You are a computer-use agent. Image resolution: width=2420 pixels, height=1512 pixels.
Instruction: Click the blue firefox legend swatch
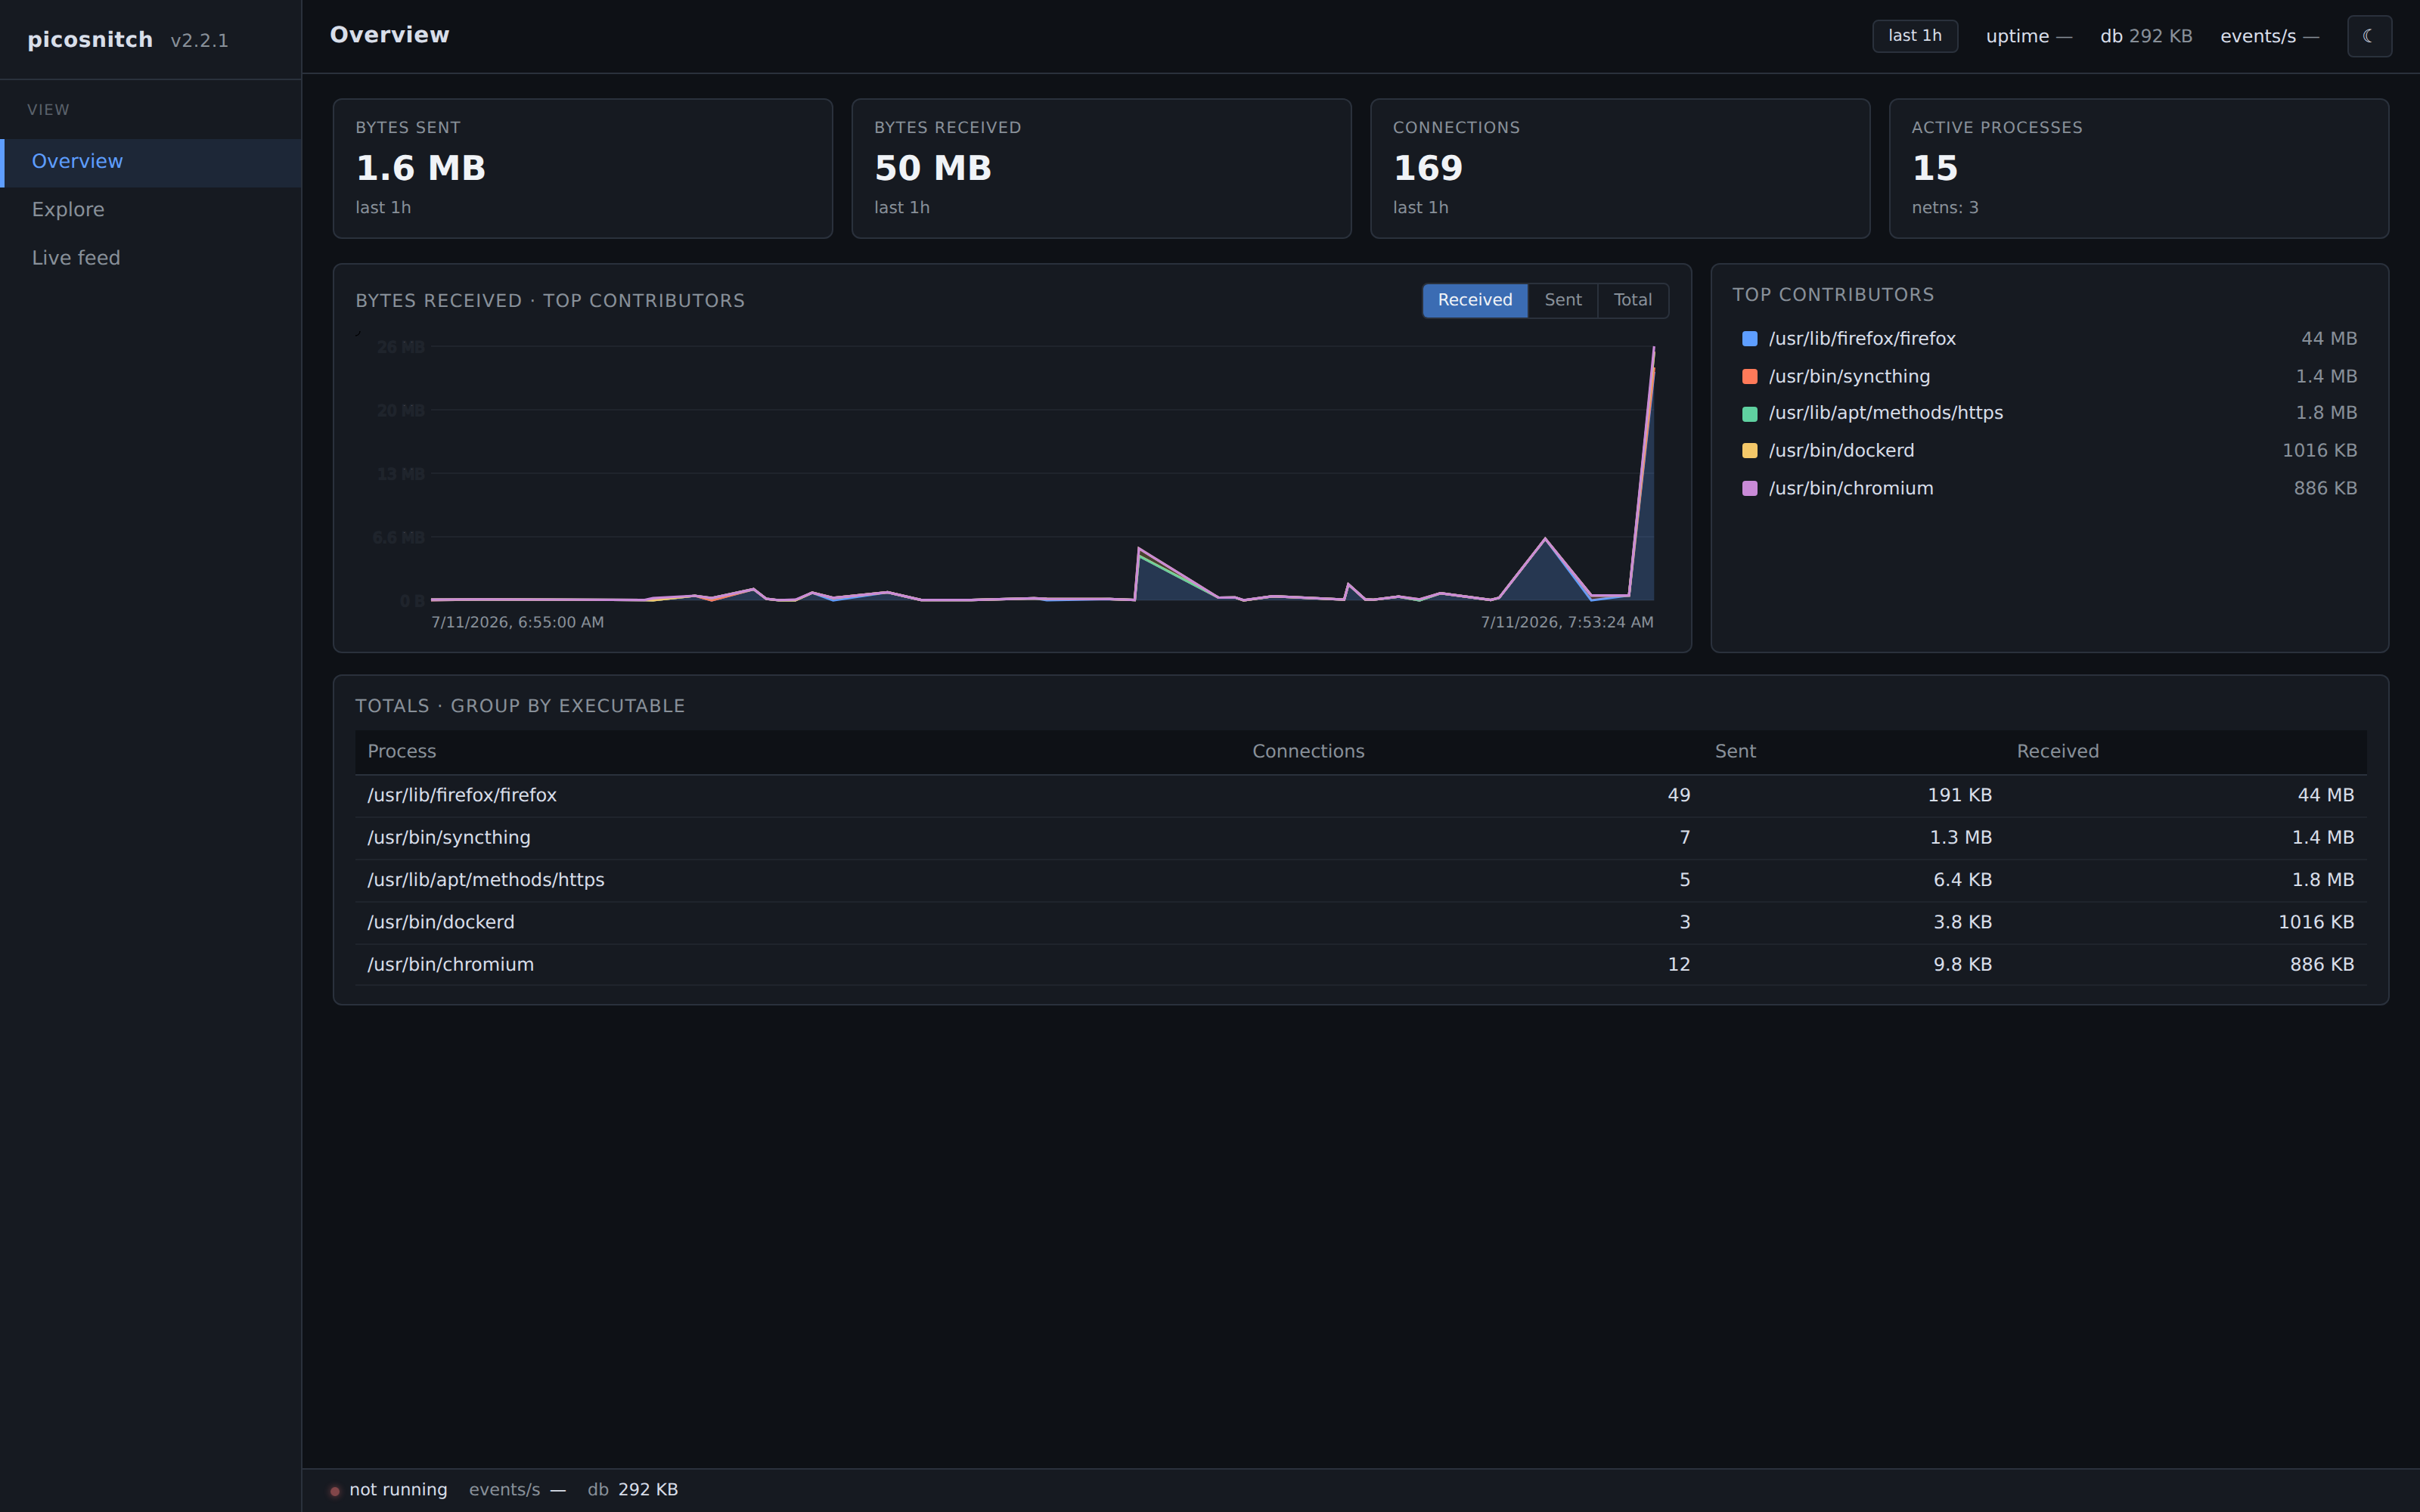point(1750,339)
